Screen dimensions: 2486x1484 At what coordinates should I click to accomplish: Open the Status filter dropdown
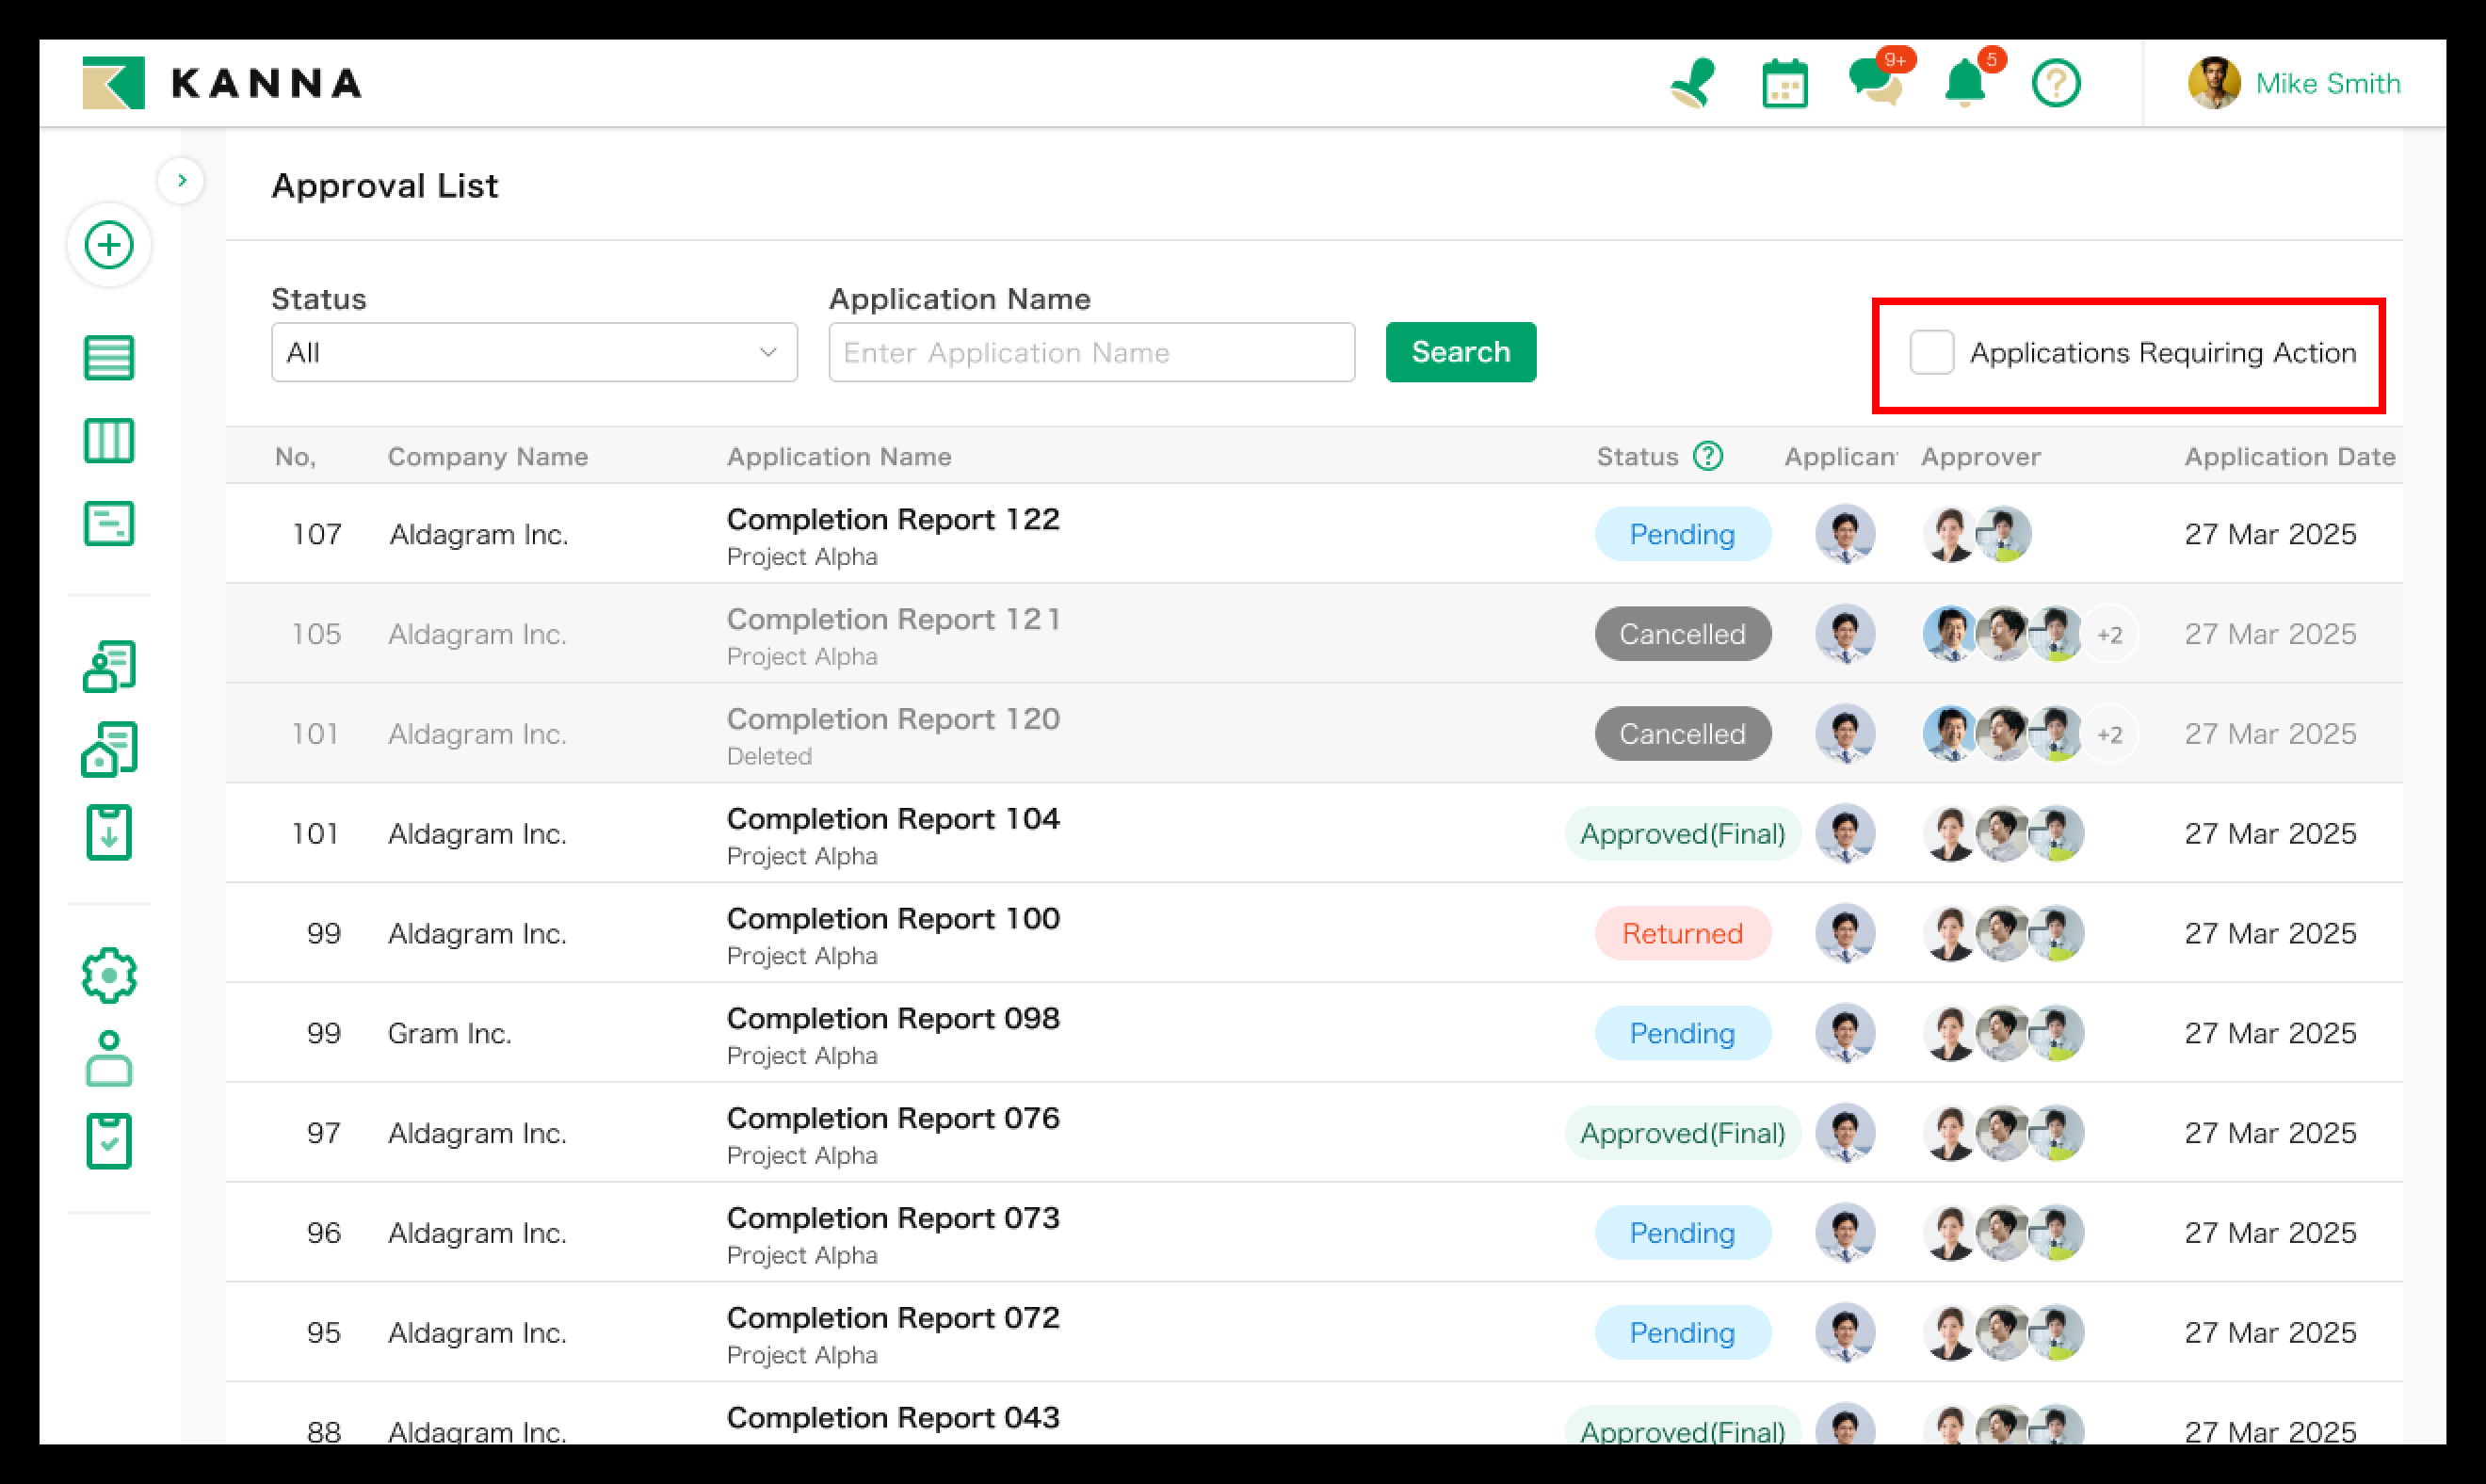click(x=533, y=352)
